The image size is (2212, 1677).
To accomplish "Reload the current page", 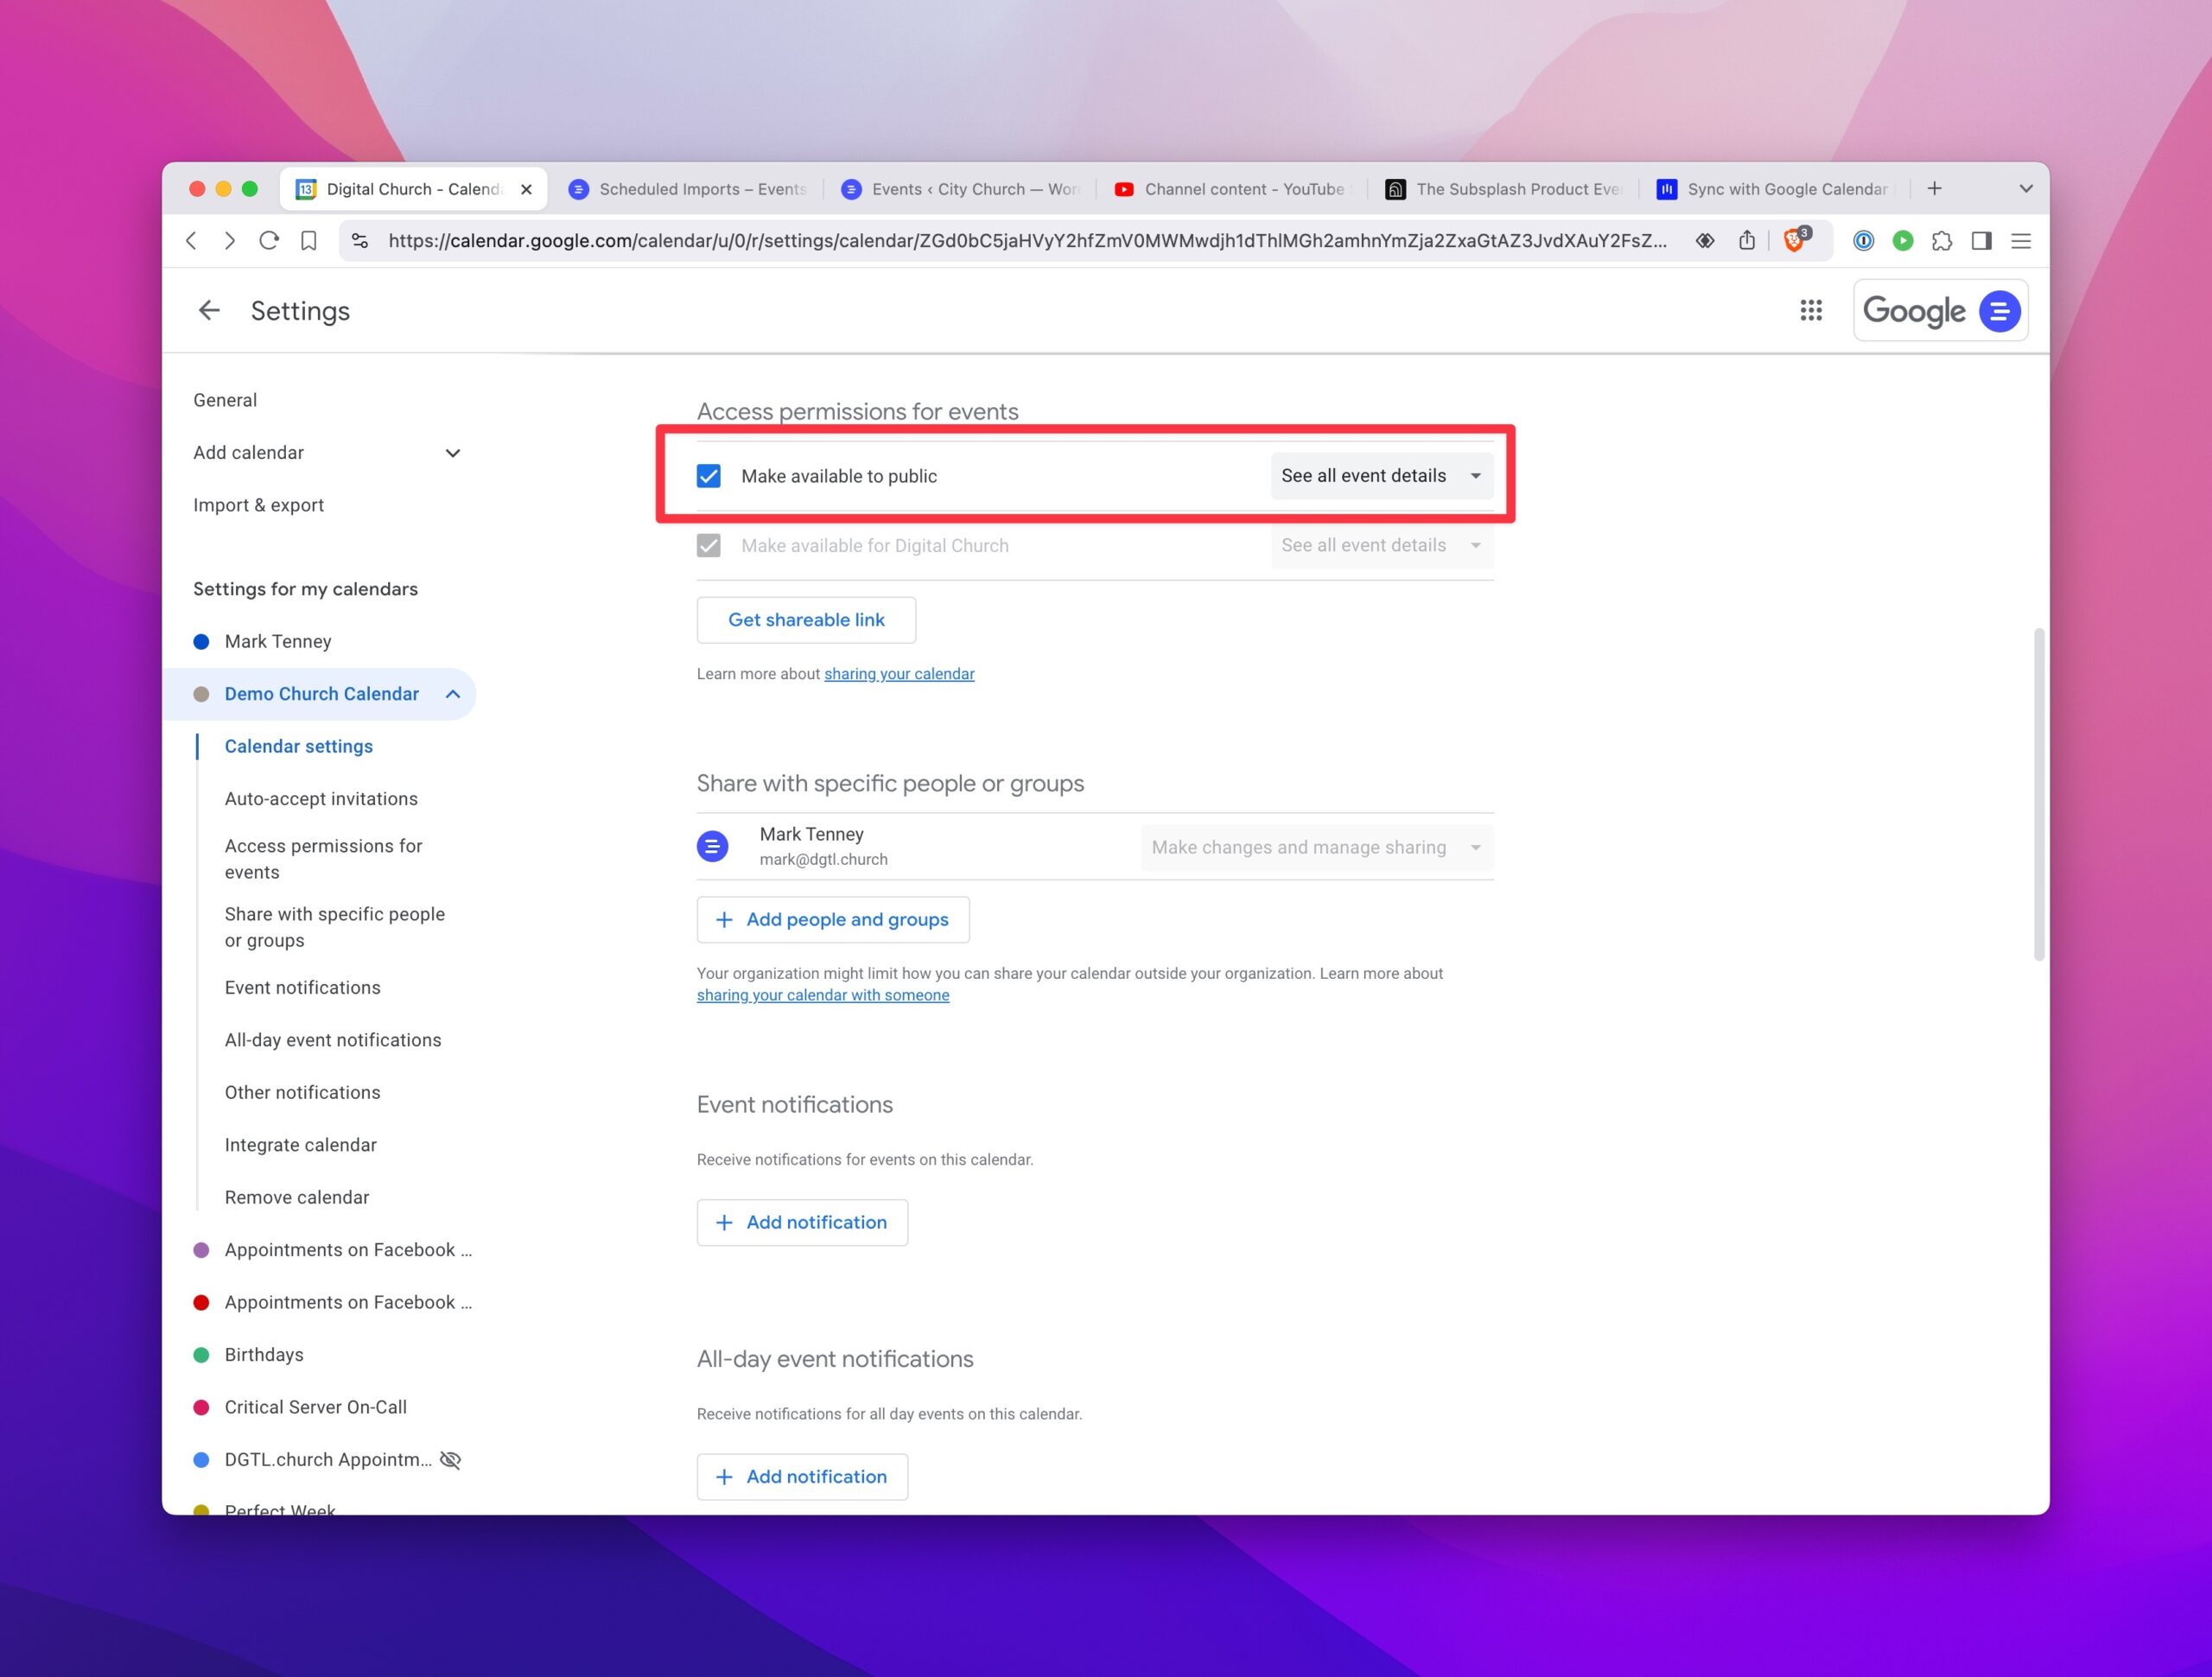I will [269, 241].
